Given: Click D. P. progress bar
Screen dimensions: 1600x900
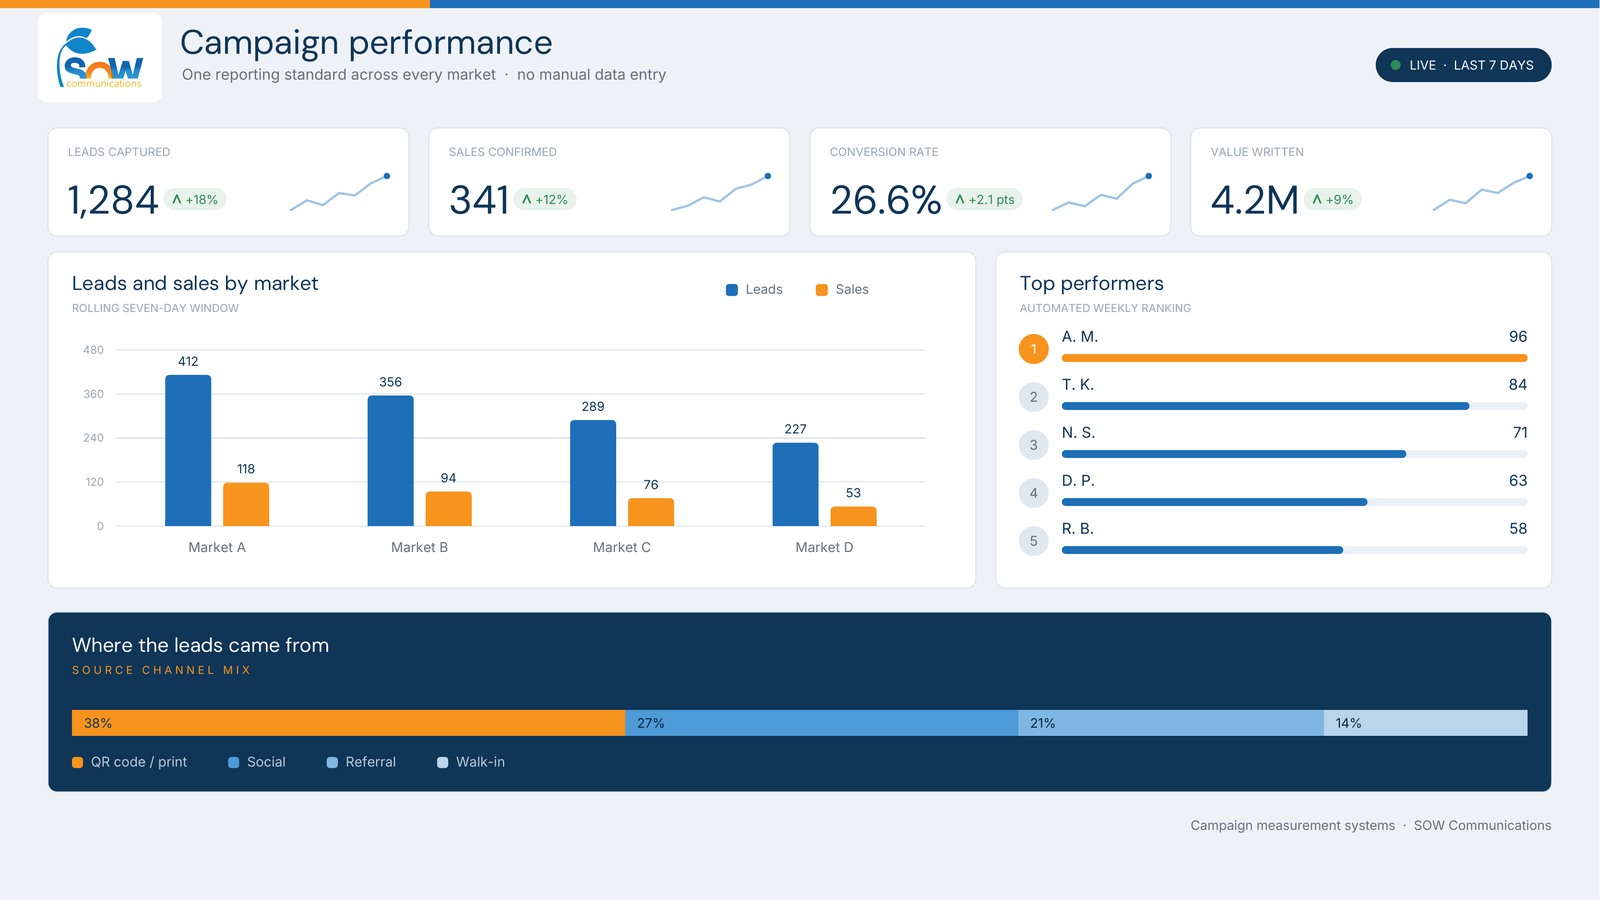Looking at the screenshot, I should click(1294, 502).
